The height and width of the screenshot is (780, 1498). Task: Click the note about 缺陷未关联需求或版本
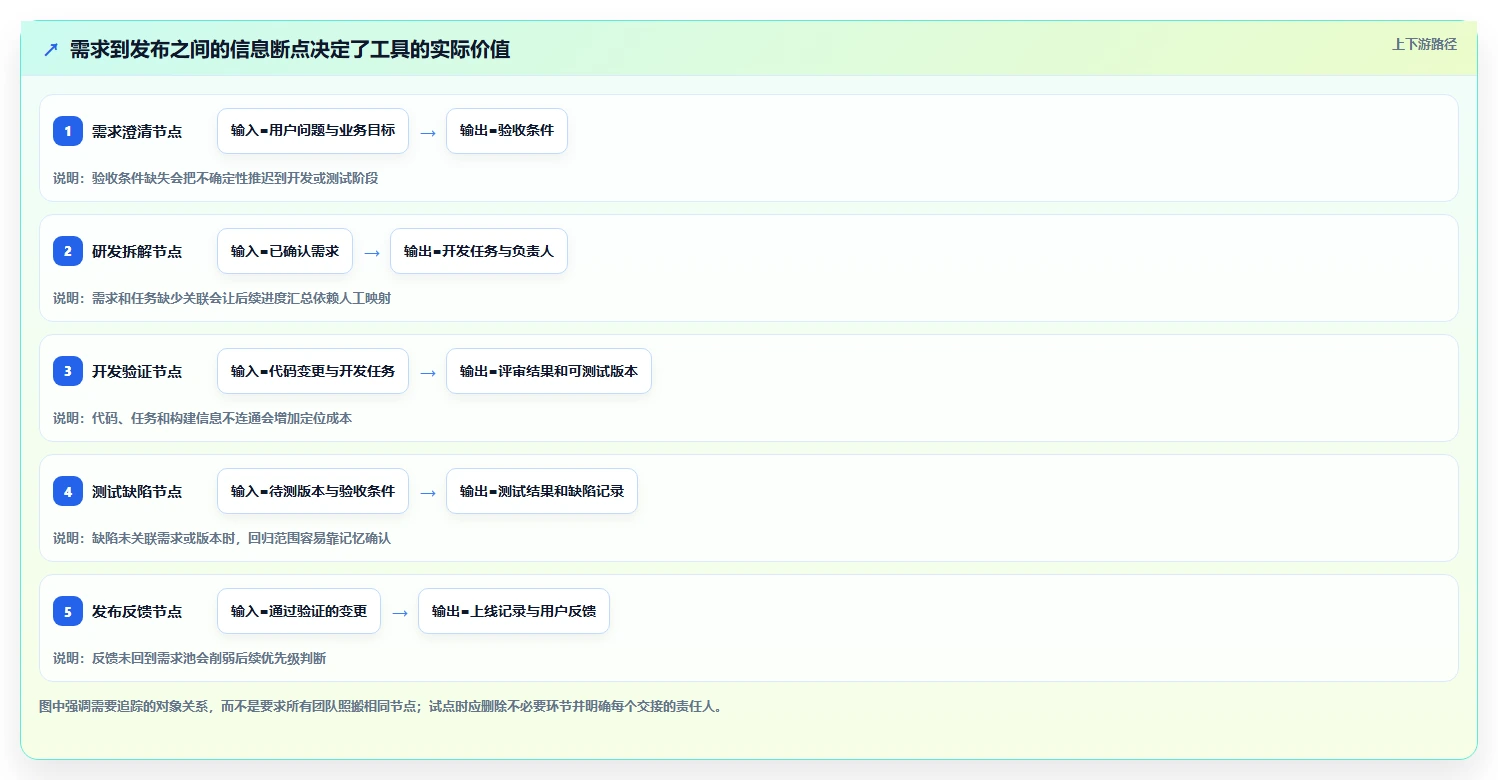[222, 538]
